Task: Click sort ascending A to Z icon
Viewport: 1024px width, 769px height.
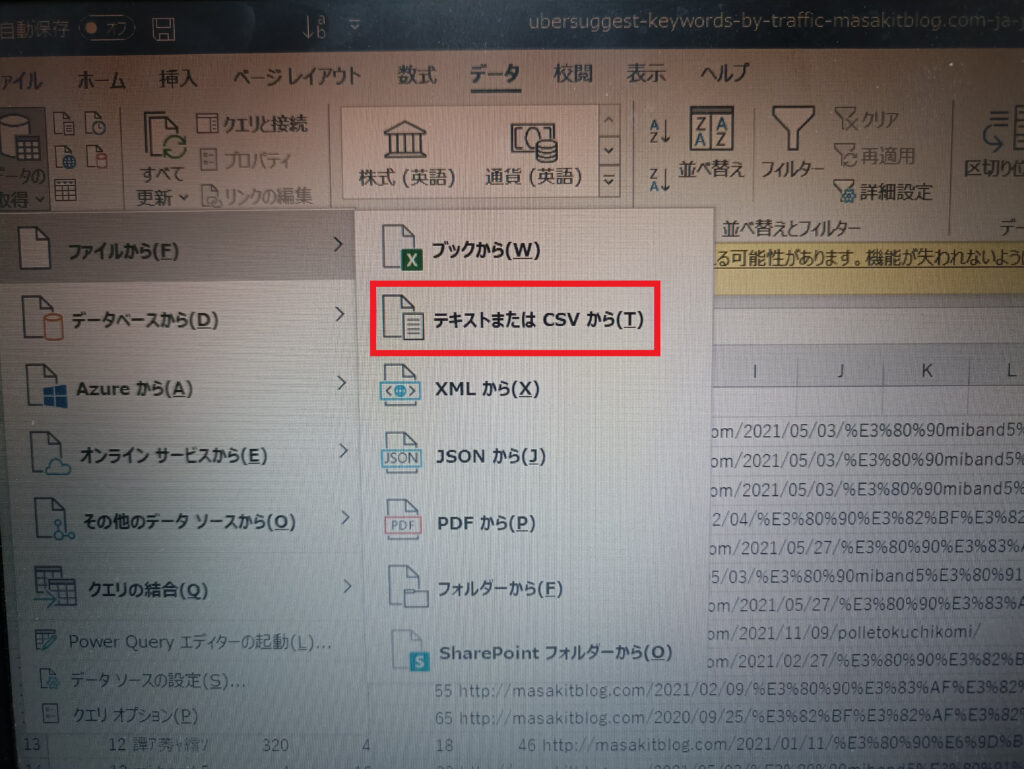Action: [660, 131]
